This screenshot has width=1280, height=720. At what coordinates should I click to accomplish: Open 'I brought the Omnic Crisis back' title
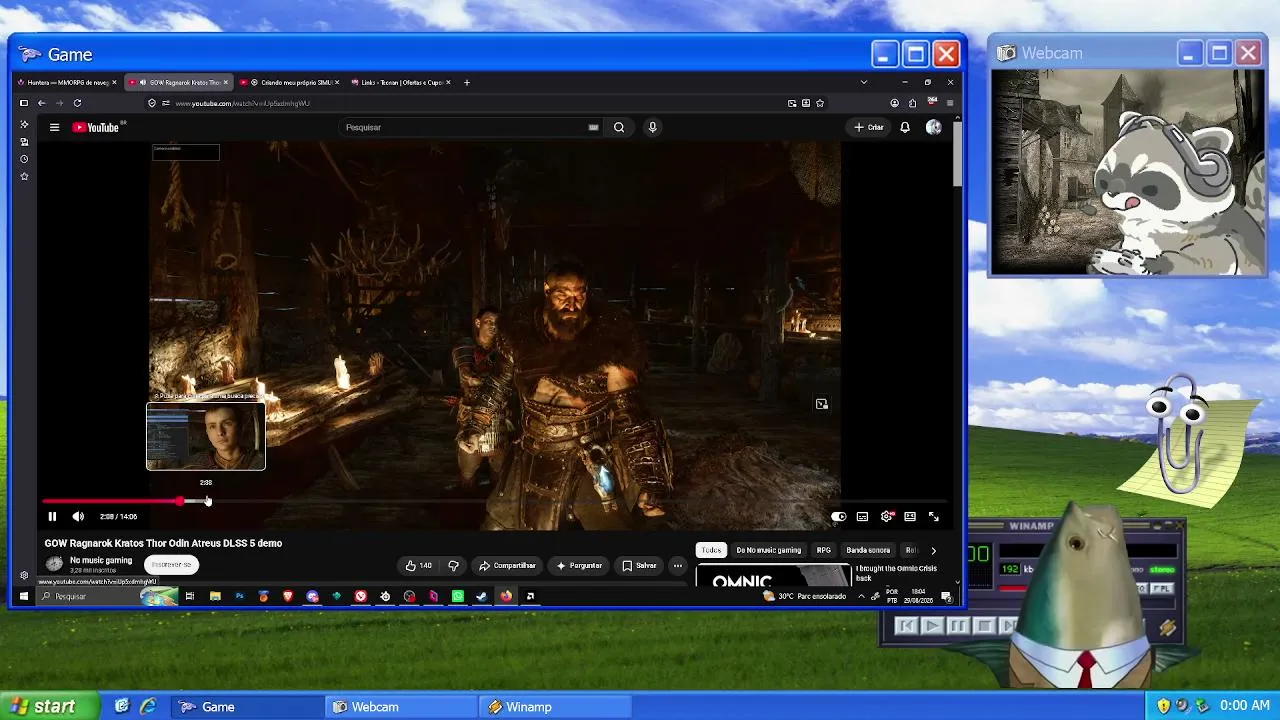point(896,573)
